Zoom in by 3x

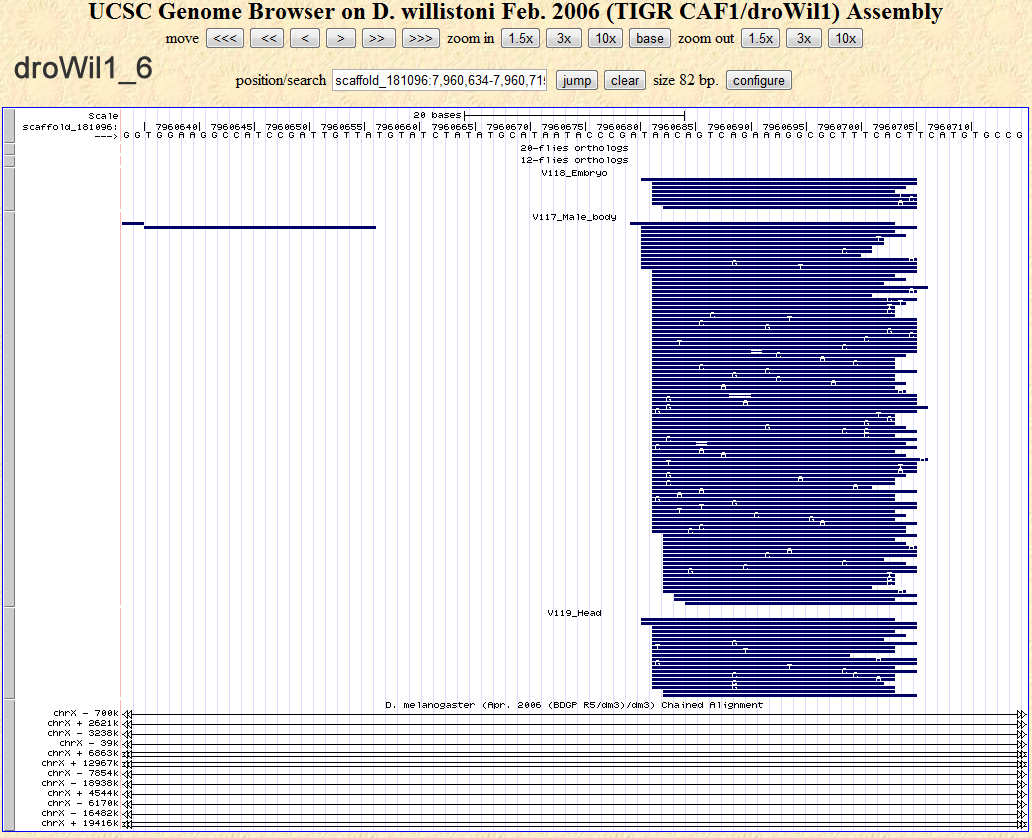coord(564,39)
